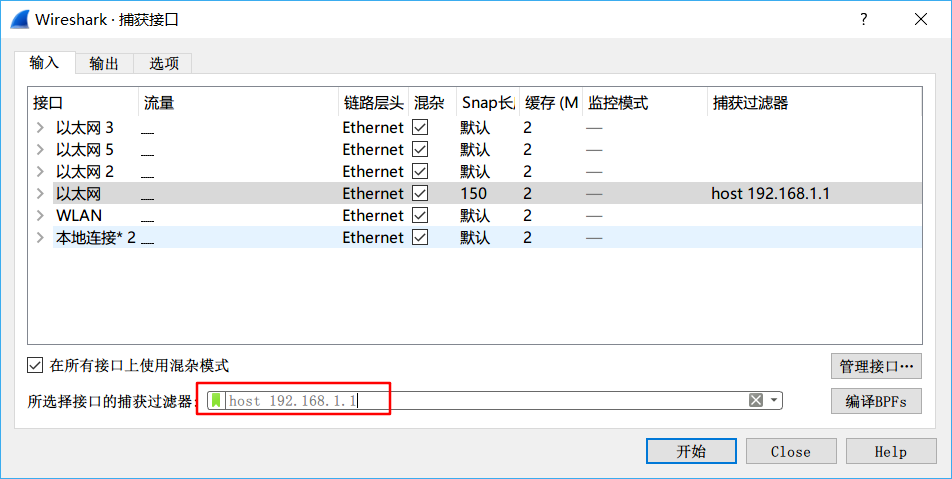Click buffer value 2 in 以太网 5 row
The height and width of the screenshot is (479, 952).
(x=528, y=149)
